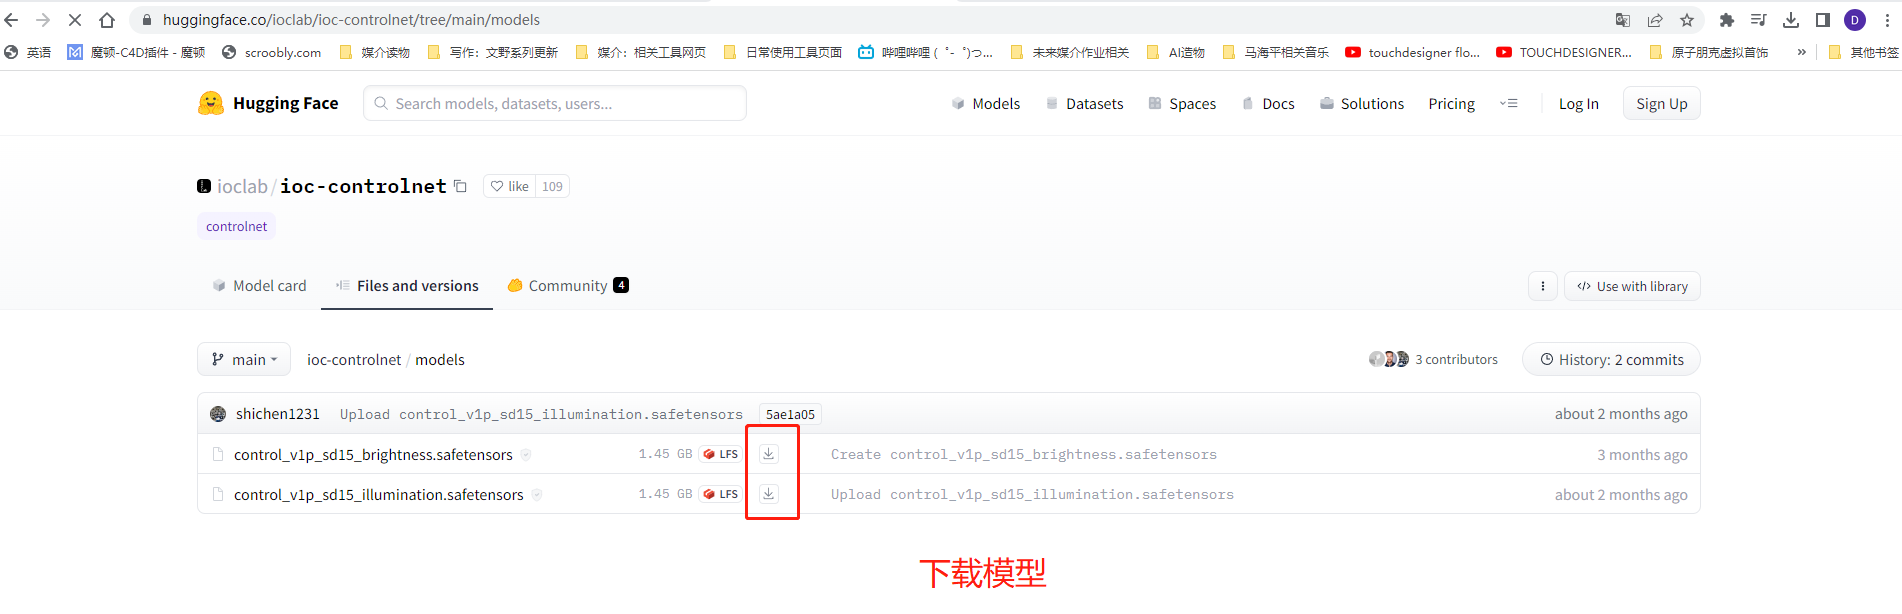Open the browser side panel
This screenshot has width=1902, height=614.
[x=1823, y=20]
